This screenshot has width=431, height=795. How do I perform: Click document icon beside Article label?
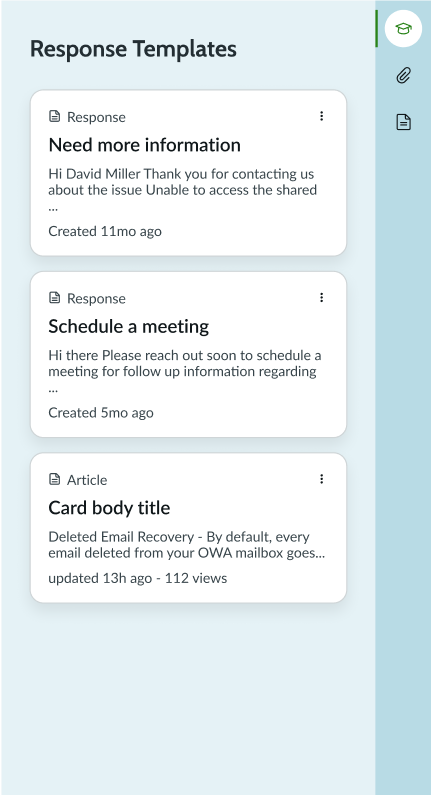point(54,479)
